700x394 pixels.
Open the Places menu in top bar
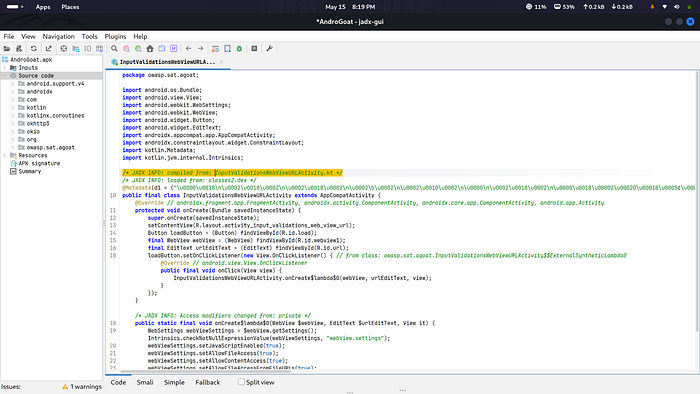tap(70, 7)
